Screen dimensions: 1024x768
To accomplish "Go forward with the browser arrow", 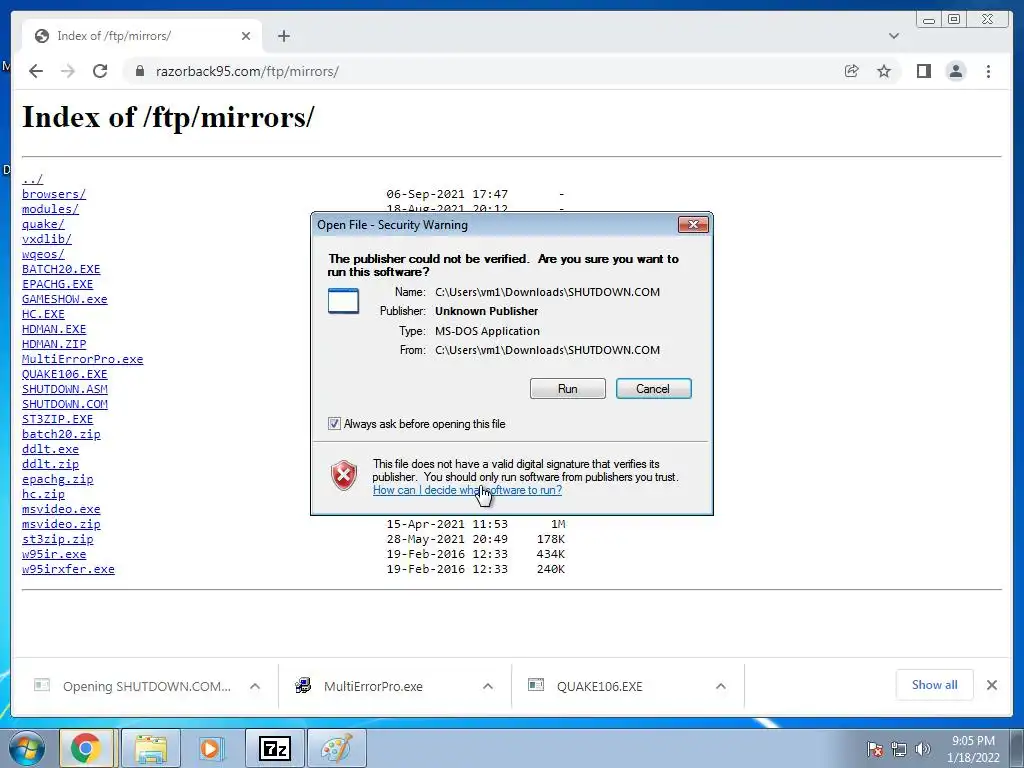I will click(x=67, y=71).
